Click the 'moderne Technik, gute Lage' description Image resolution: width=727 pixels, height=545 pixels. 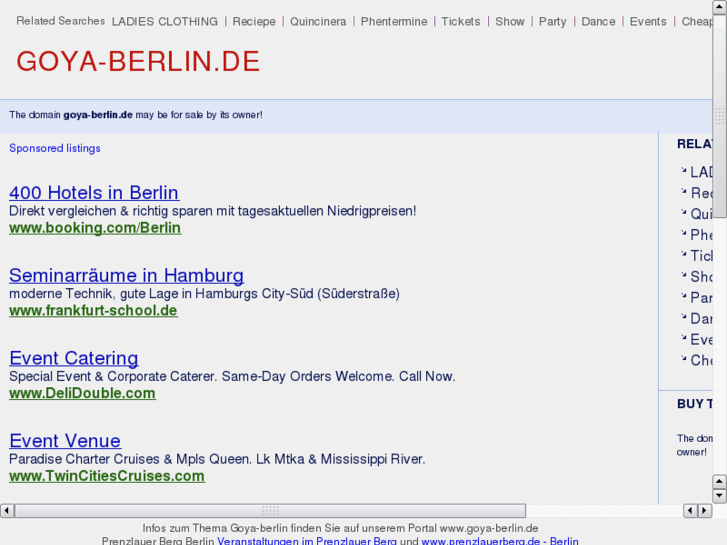204,294
